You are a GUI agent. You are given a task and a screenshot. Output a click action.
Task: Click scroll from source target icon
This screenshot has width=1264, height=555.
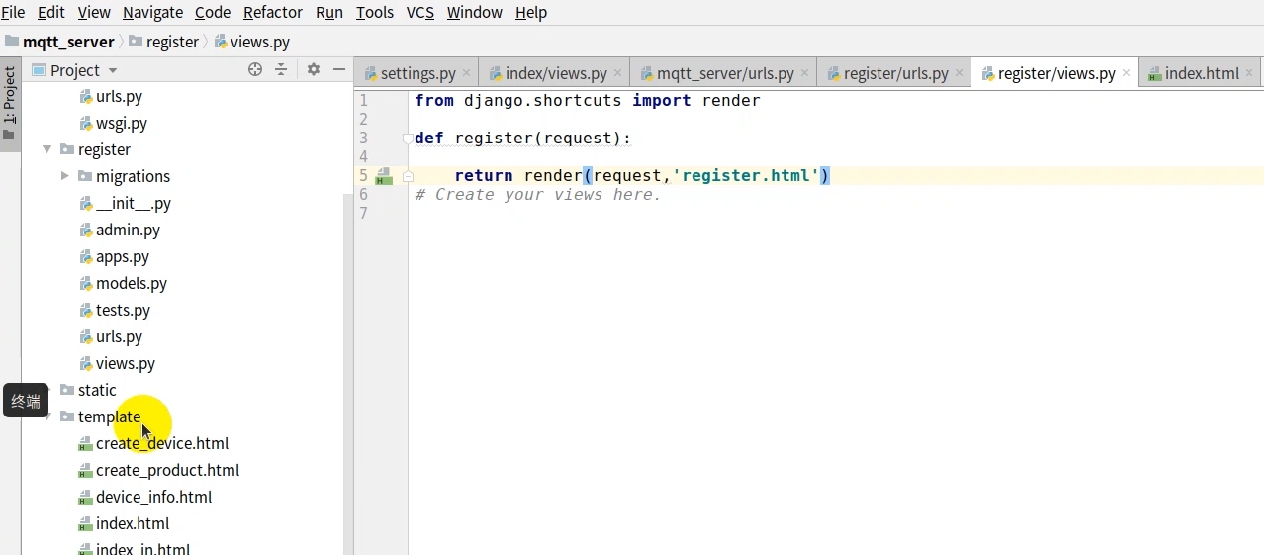(255, 69)
